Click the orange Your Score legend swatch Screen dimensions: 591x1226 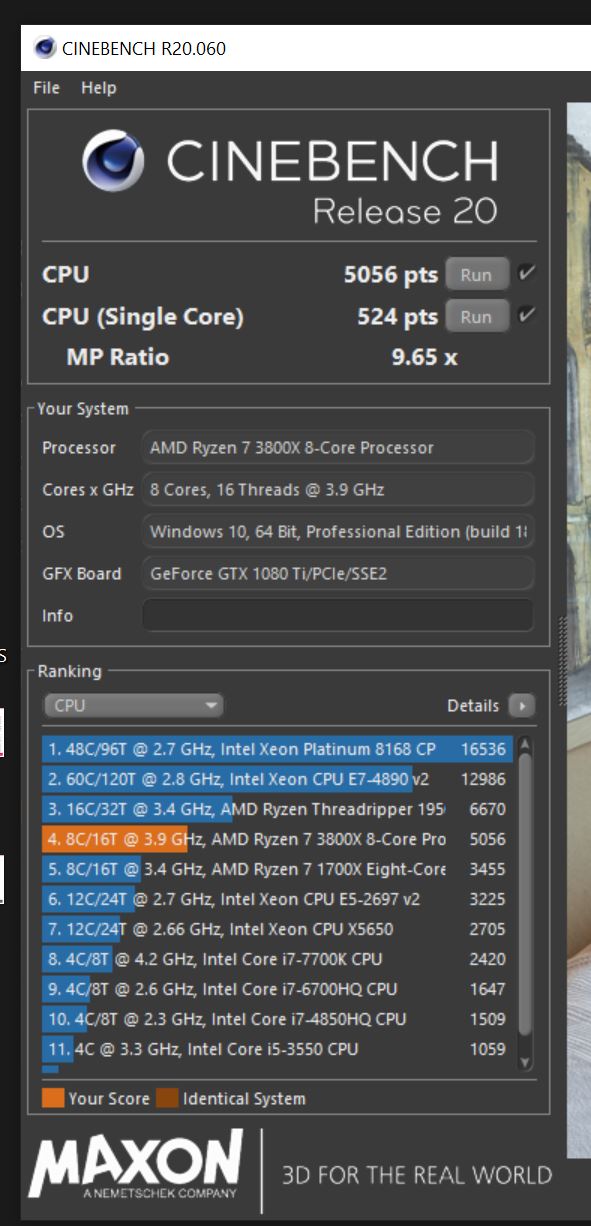click(53, 1098)
